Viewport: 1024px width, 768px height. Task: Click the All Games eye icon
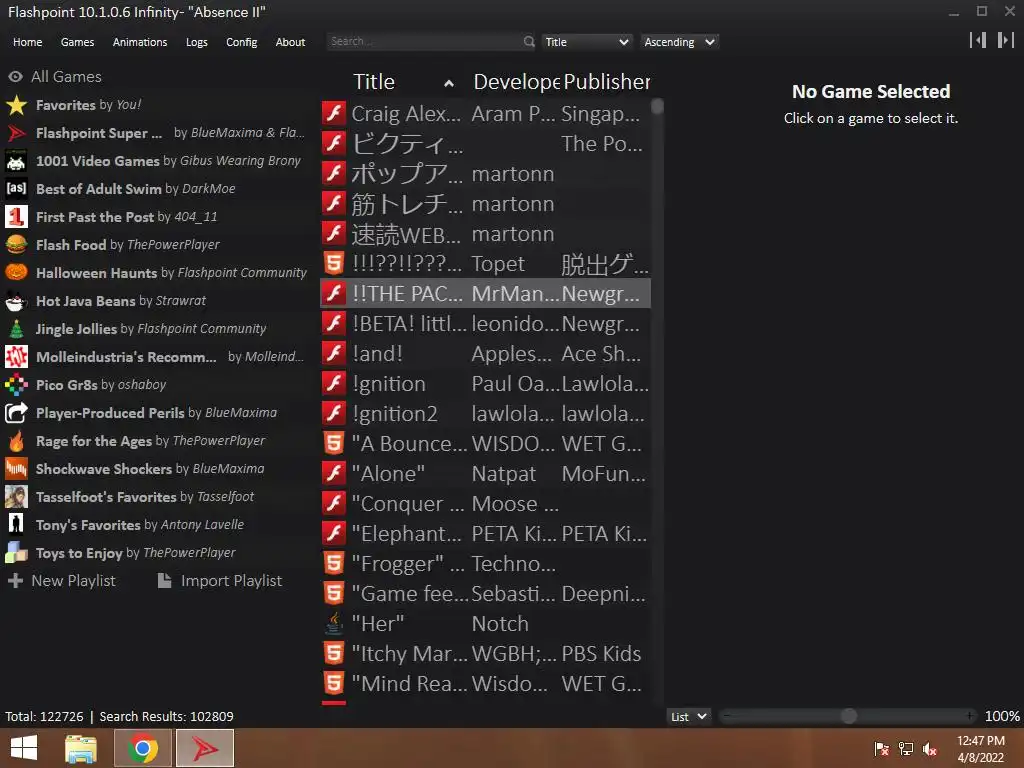(x=15, y=76)
